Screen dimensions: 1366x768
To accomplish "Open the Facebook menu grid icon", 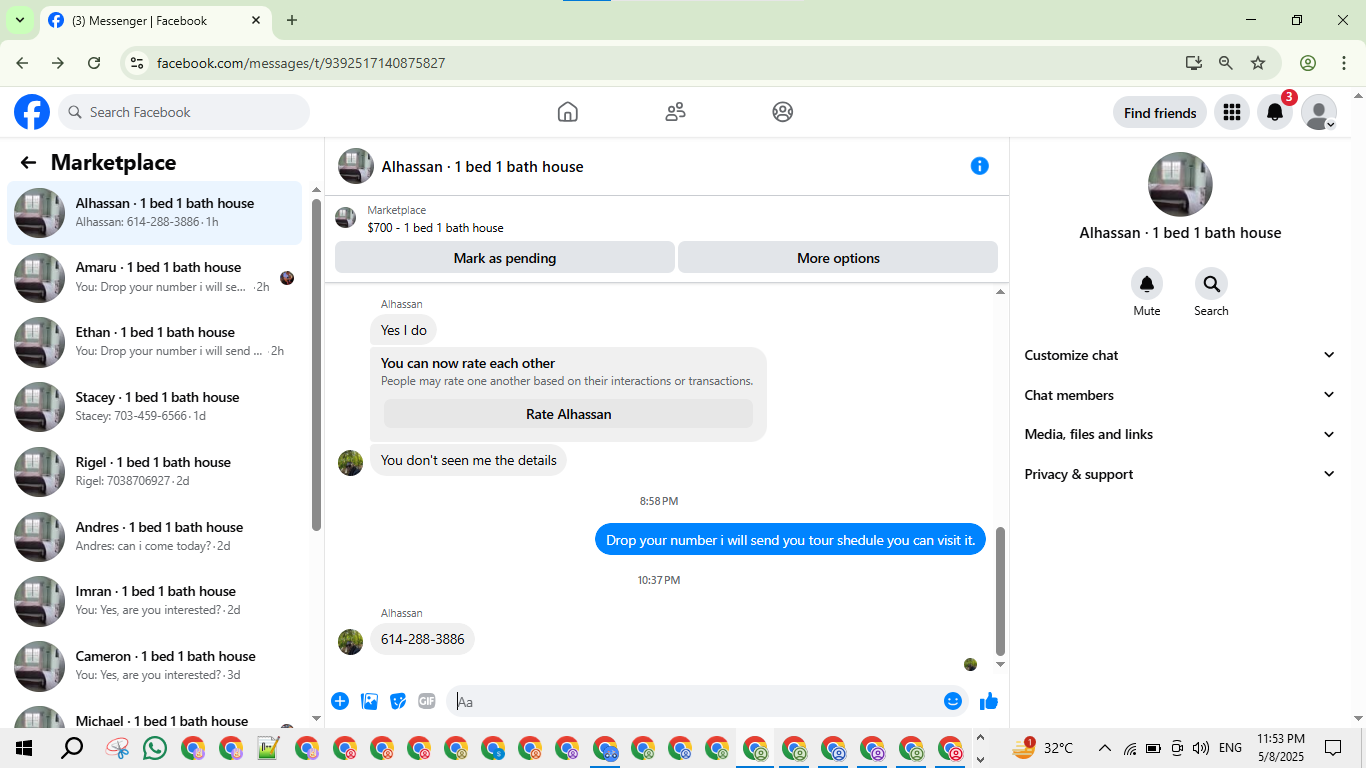I will pyautogui.click(x=1232, y=113).
